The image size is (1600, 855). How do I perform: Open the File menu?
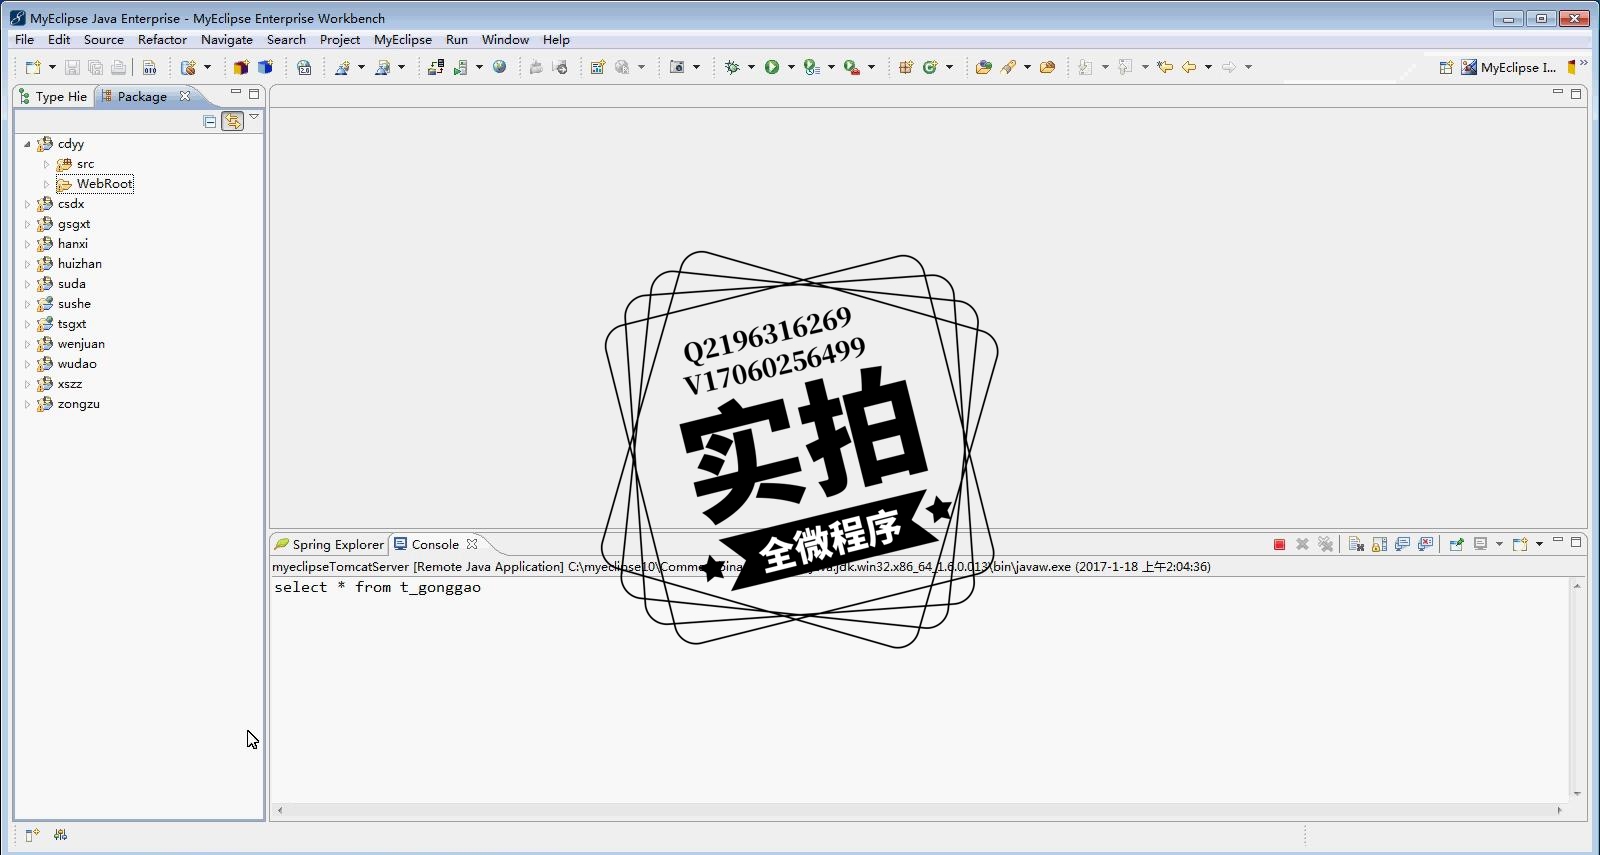[24, 40]
